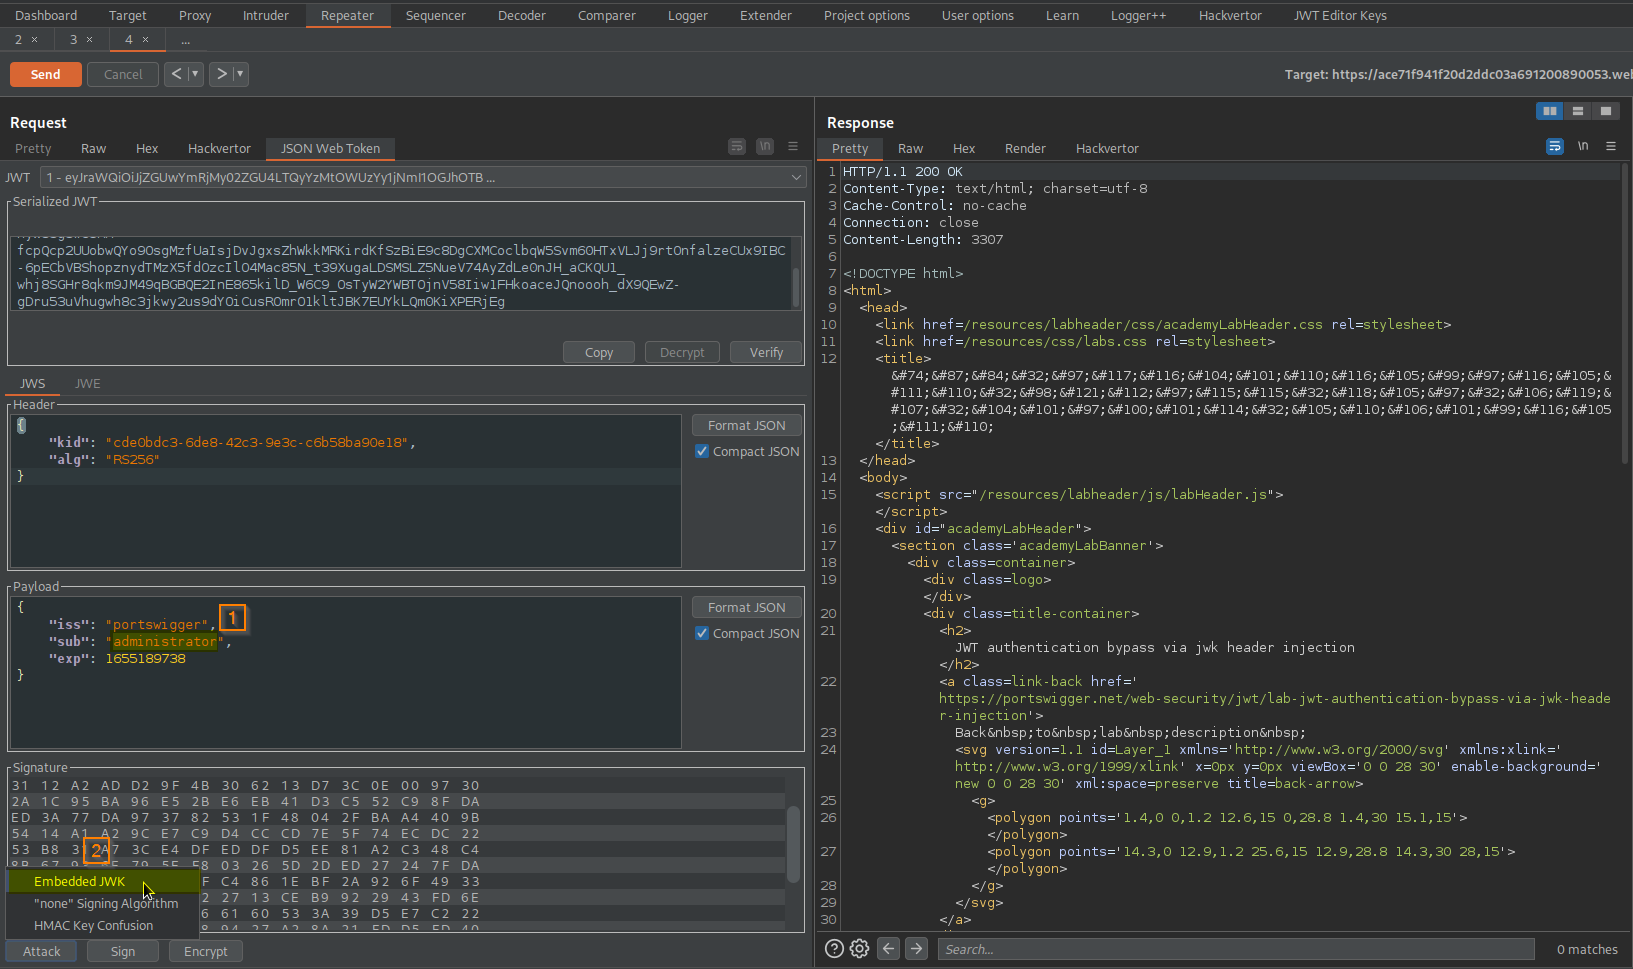Add a new Repeater tab via ellipsis
Viewport: 1633px width, 969px height.
pos(185,40)
